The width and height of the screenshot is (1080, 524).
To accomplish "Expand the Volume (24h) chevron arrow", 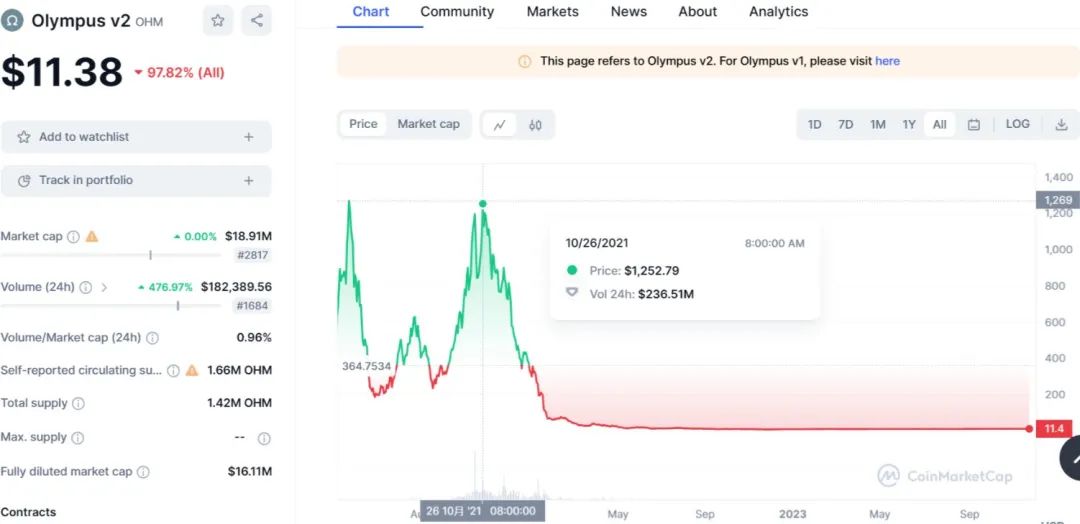I will [x=104, y=288].
